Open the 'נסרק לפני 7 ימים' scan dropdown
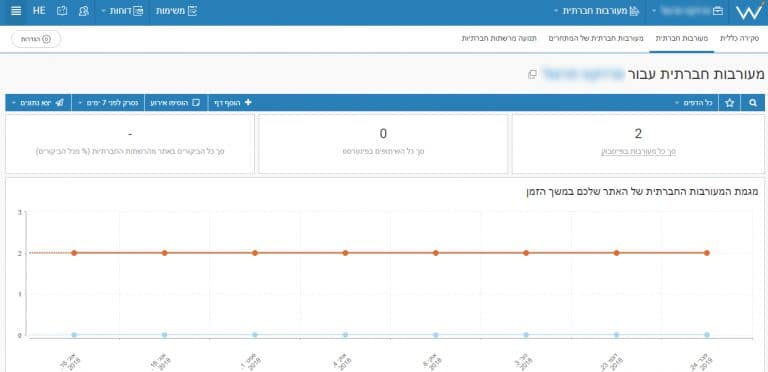768x372 pixels. tap(108, 103)
